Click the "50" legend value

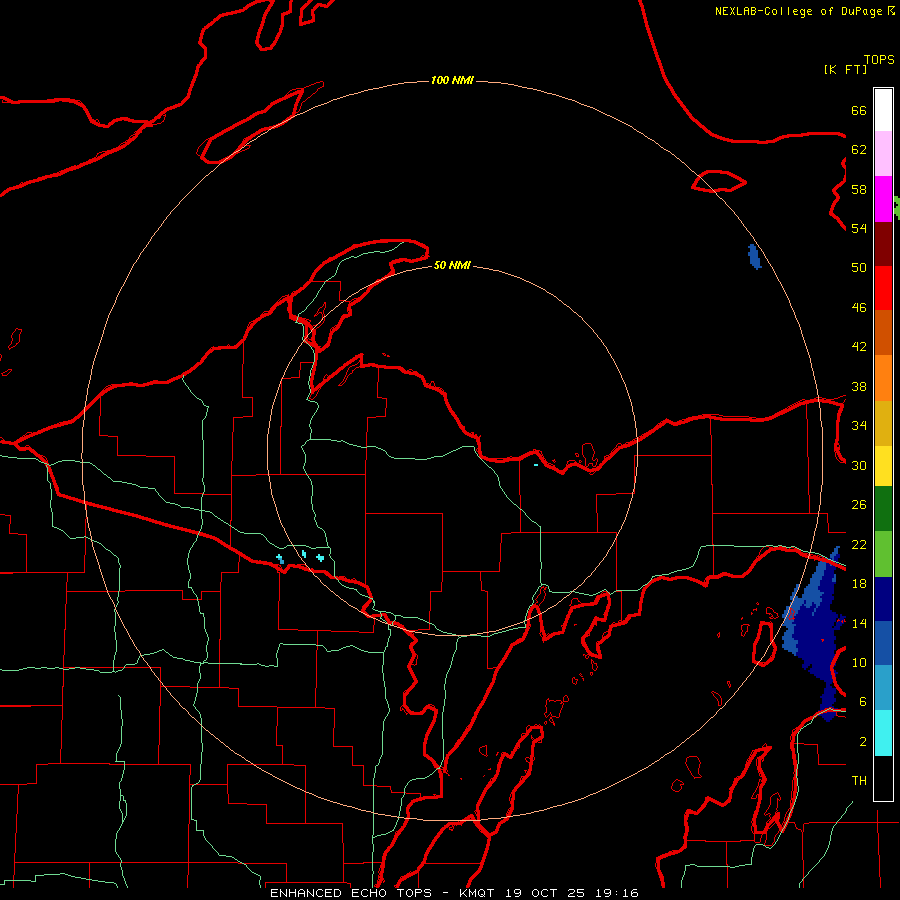point(859,268)
